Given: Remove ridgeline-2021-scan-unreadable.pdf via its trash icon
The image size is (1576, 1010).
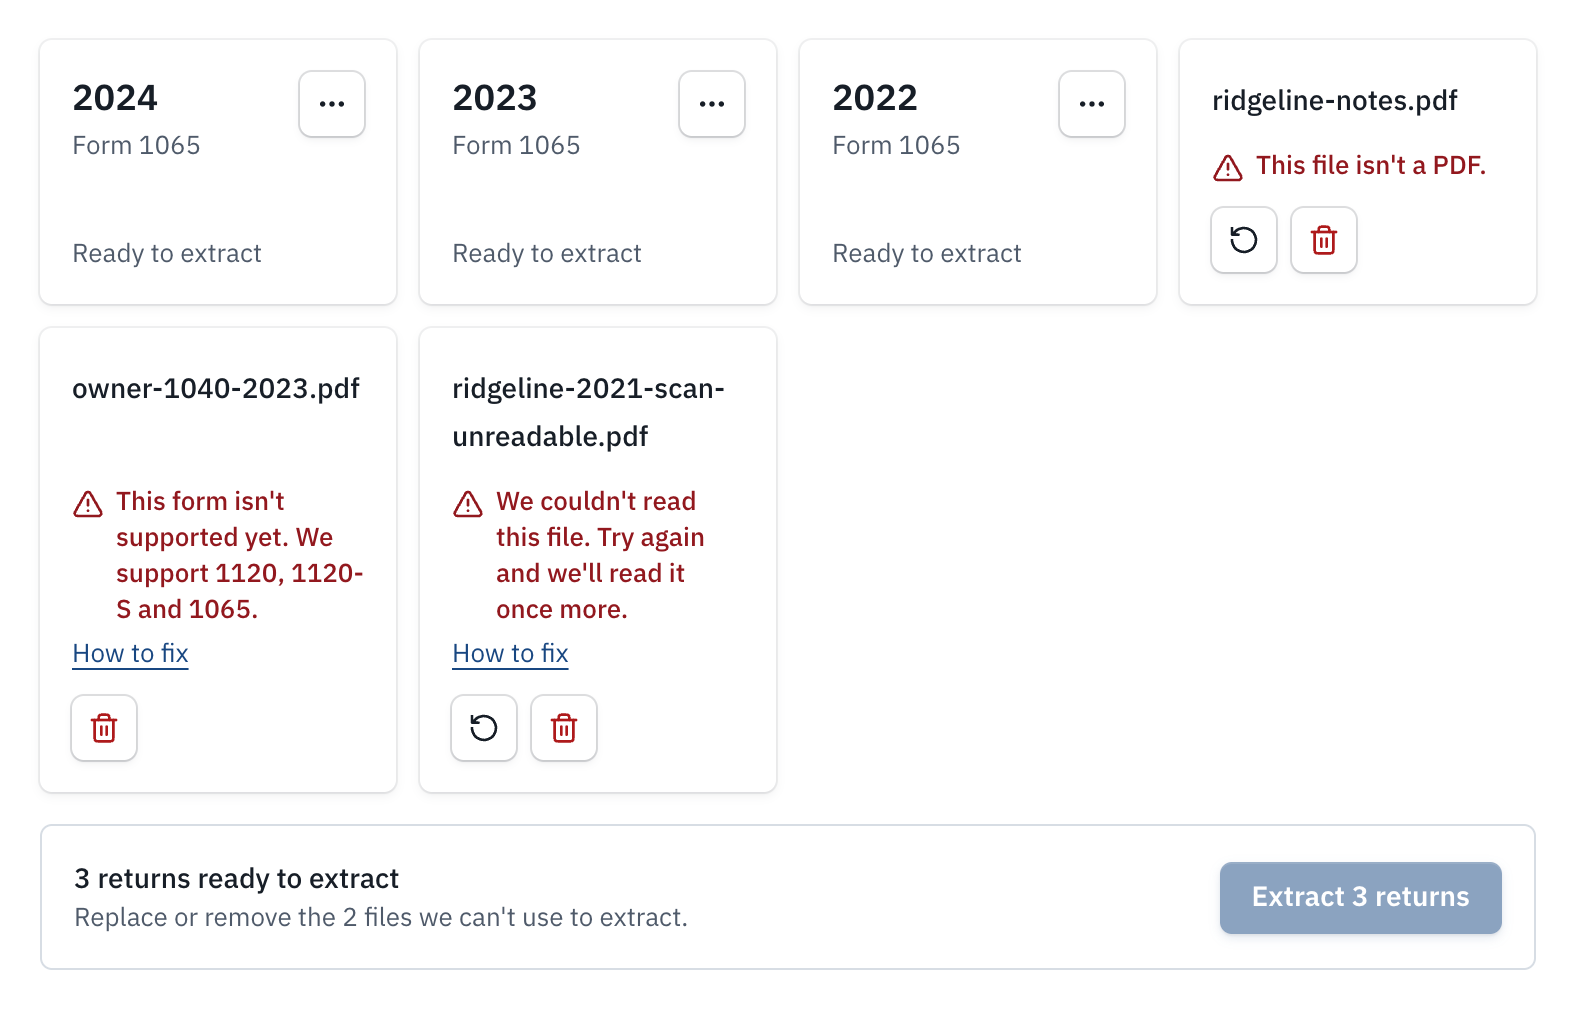Looking at the screenshot, I should click(564, 728).
